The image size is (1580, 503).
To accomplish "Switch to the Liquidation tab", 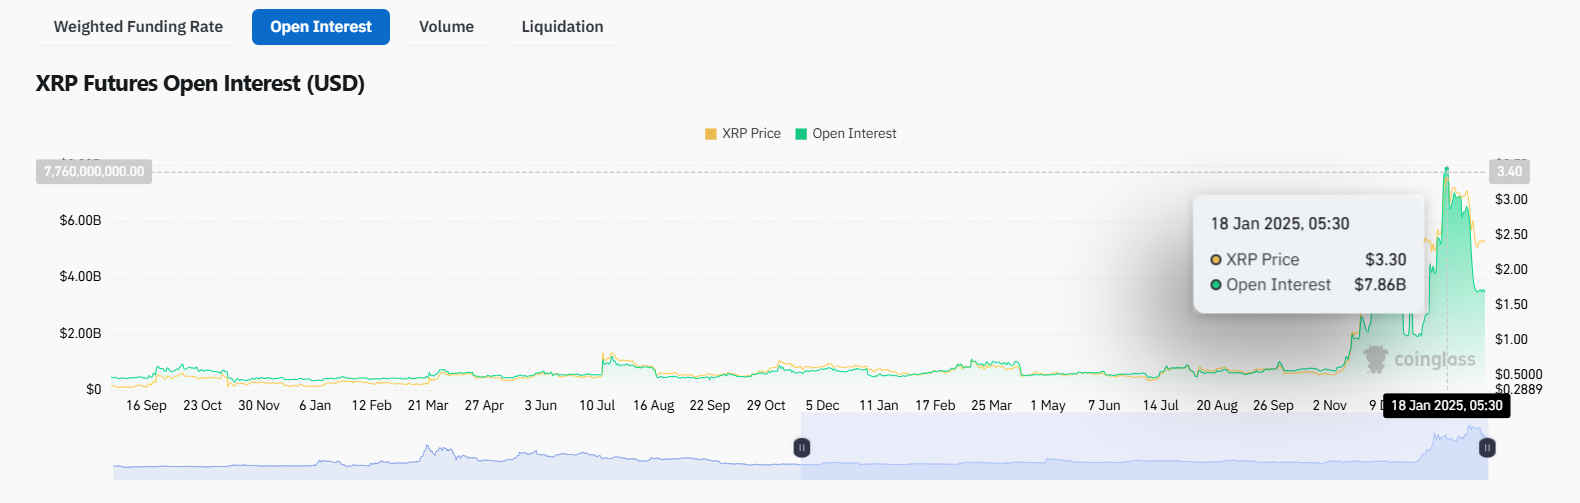I will pyautogui.click(x=562, y=27).
